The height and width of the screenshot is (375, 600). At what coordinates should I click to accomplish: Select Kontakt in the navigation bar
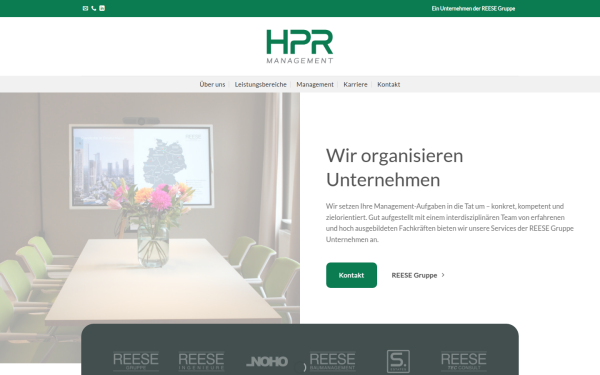389,84
